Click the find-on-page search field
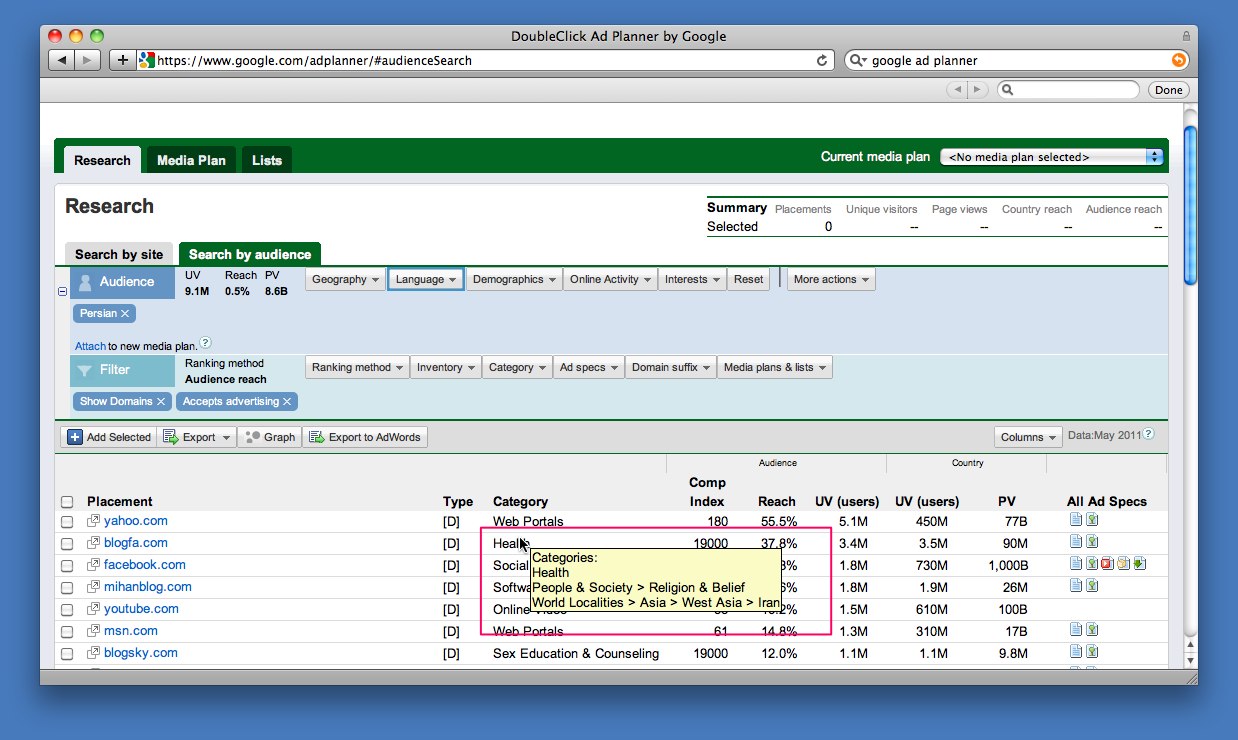Viewport: 1238px width, 740px height. tap(1068, 90)
